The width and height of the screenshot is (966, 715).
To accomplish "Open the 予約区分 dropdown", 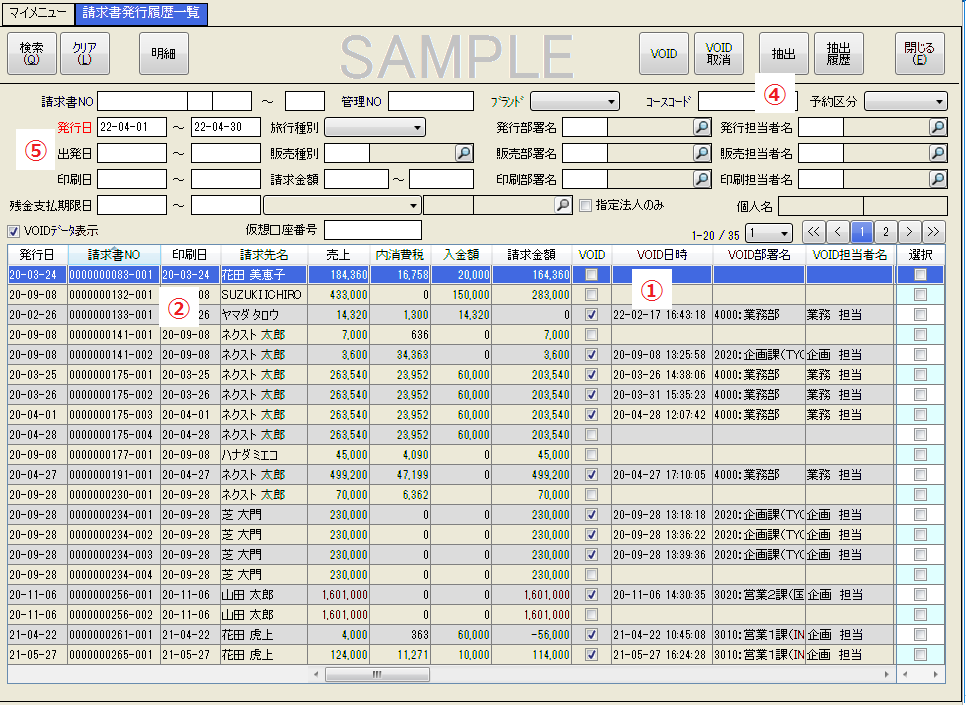I will pyautogui.click(x=906, y=102).
